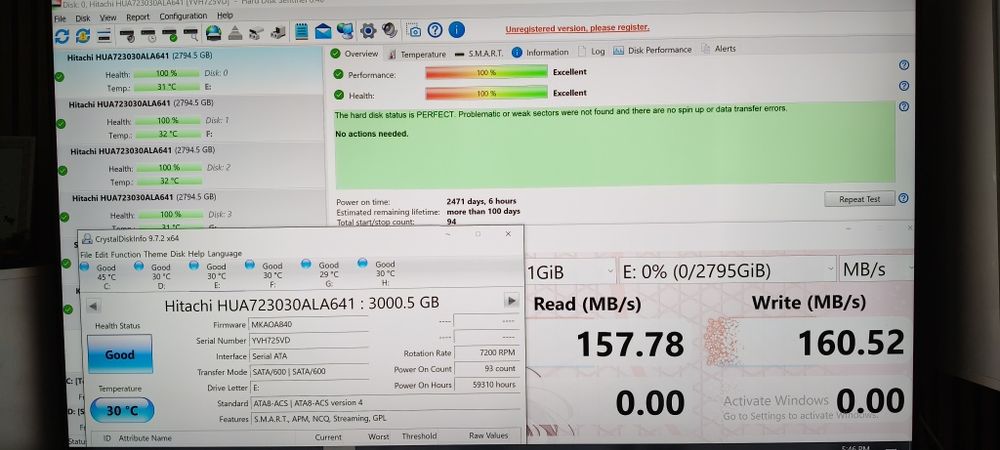This screenshot has width=1000, height=450.
Task: Click the Repeat Test button
Action: click(859, 199)
